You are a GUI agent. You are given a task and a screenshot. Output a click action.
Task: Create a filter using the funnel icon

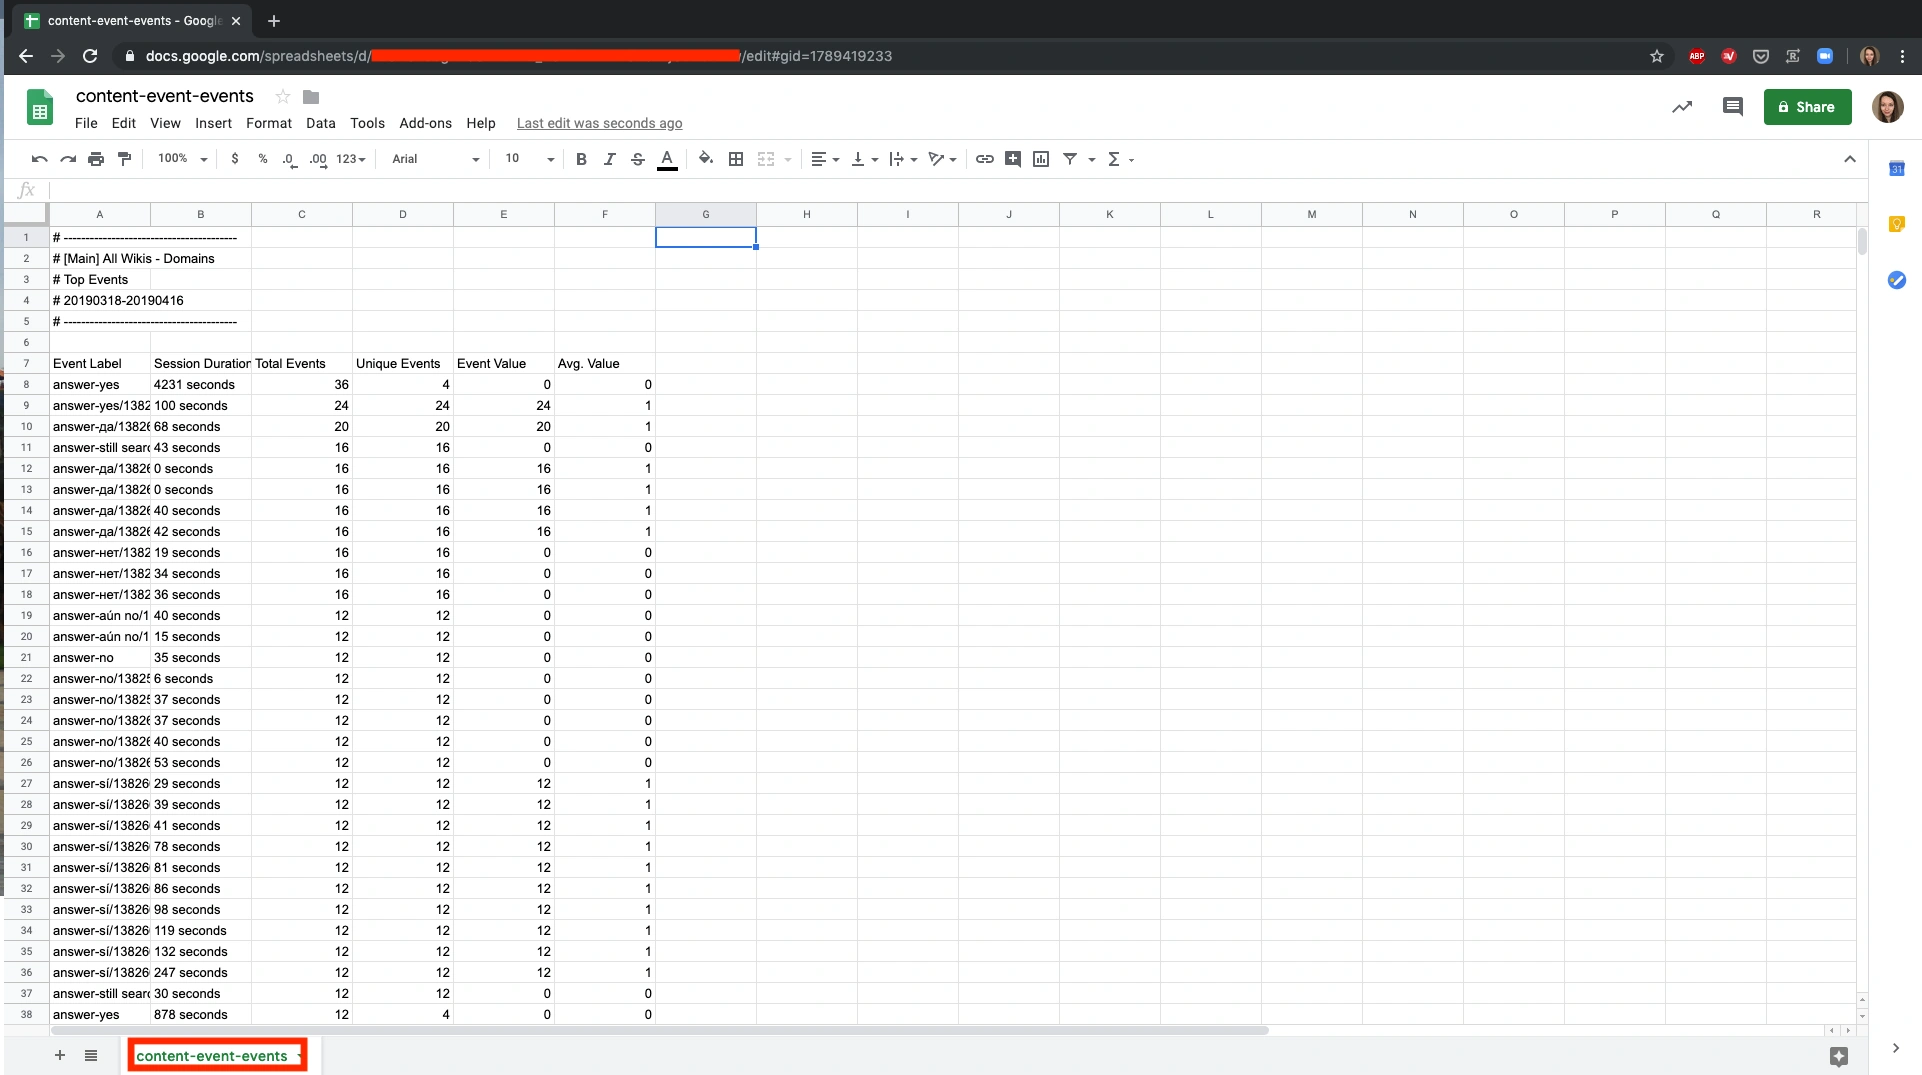point(1070,159)
